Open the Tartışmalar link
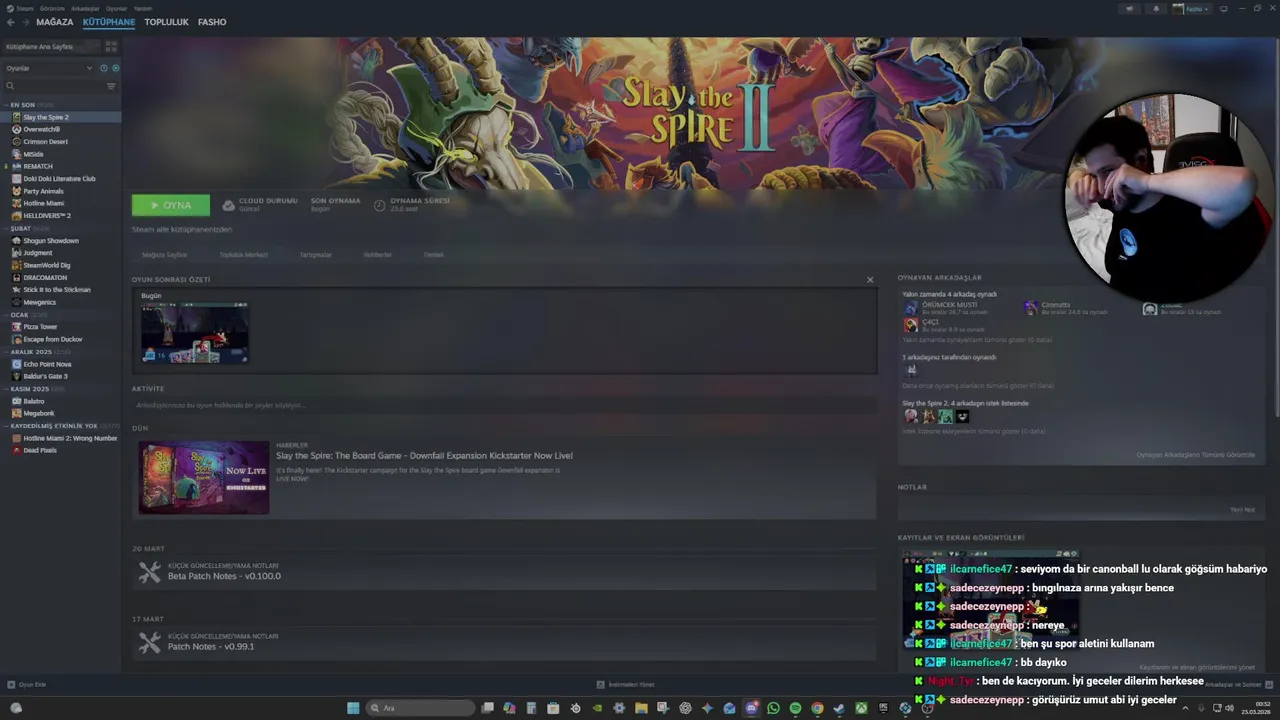 point(315,255)
